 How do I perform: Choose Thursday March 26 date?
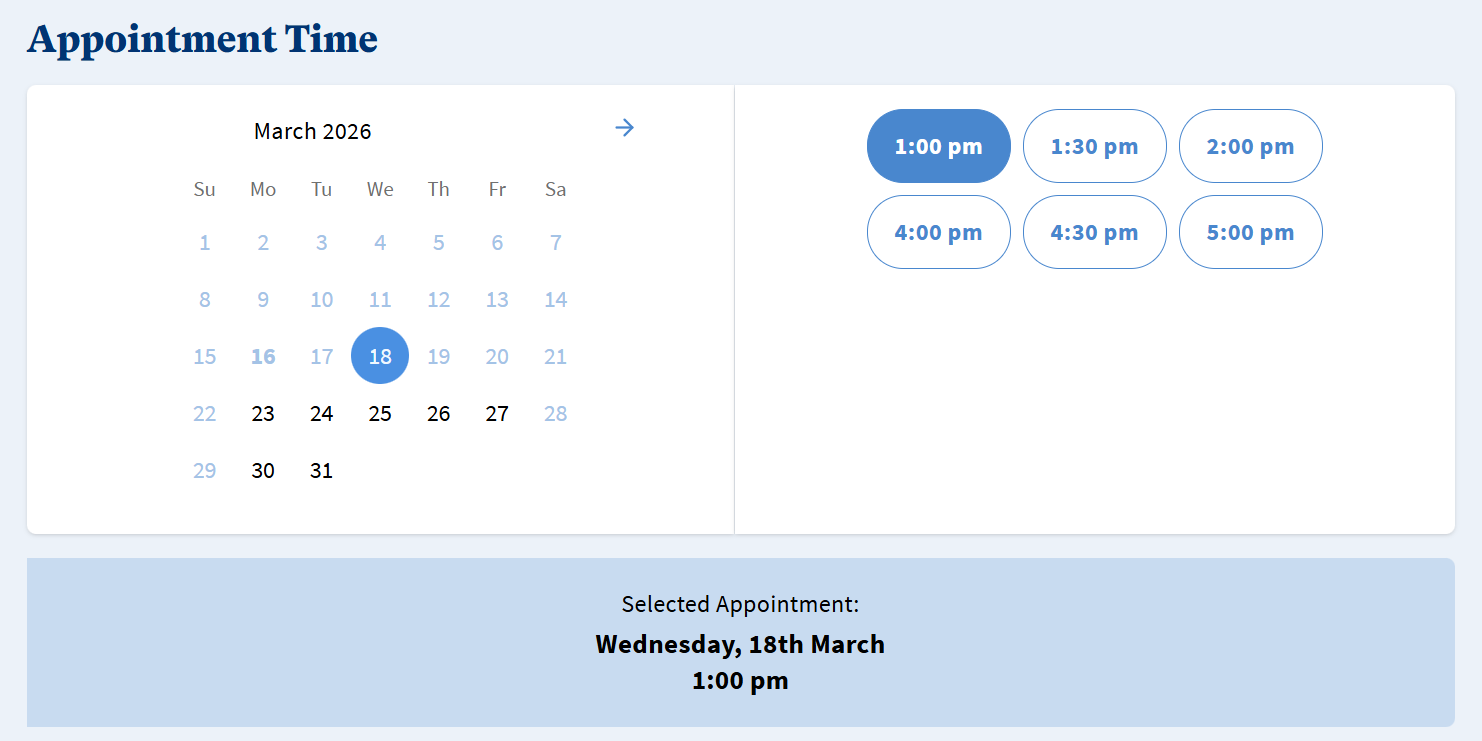(x=438, y=414)
